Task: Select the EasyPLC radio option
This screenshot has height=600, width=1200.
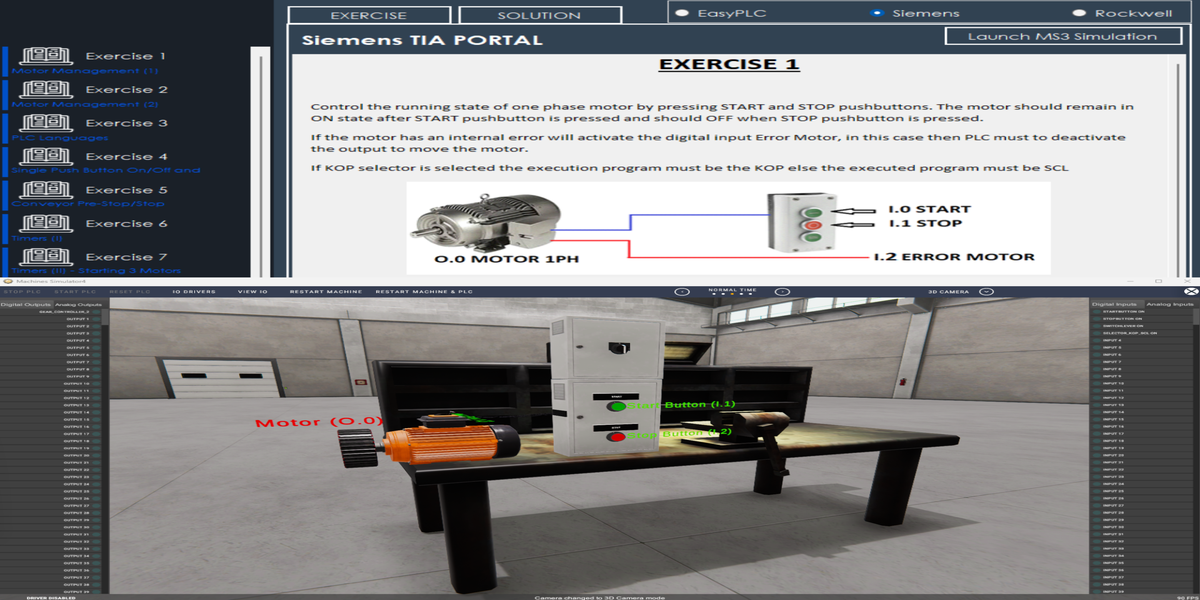Action: pos(682,13)
